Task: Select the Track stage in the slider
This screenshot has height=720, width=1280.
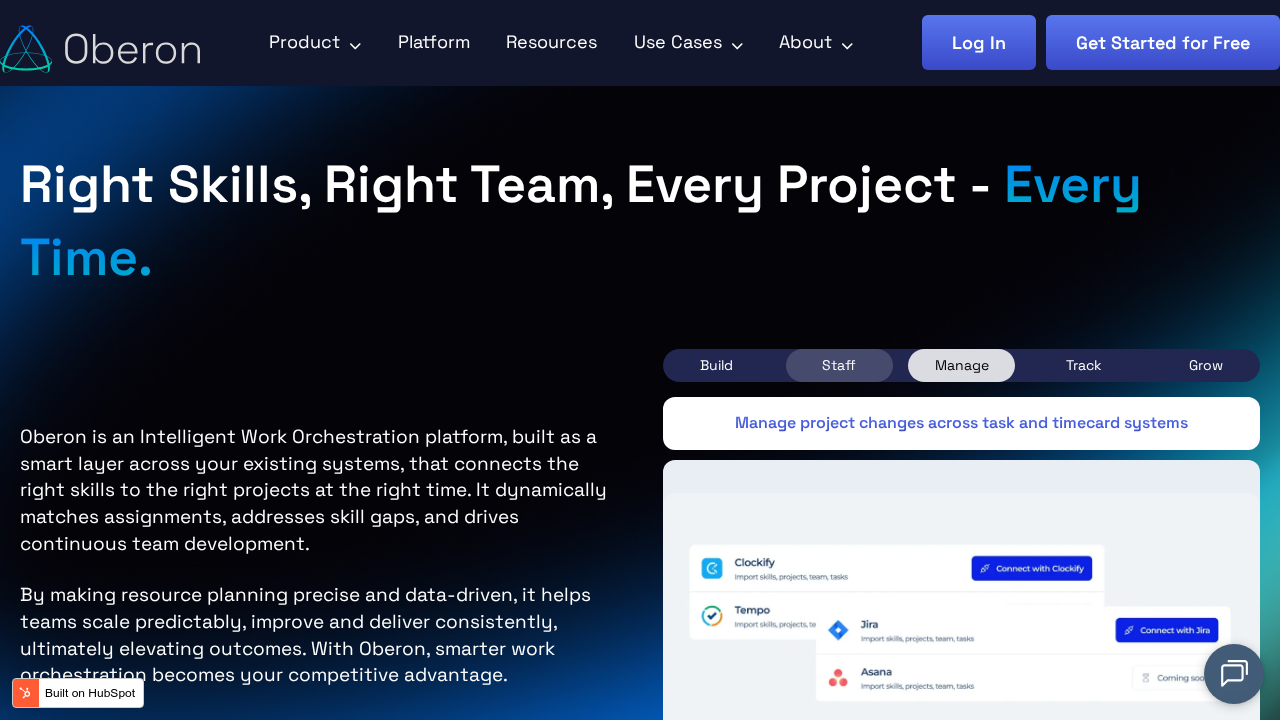Action: [1083, 365]
